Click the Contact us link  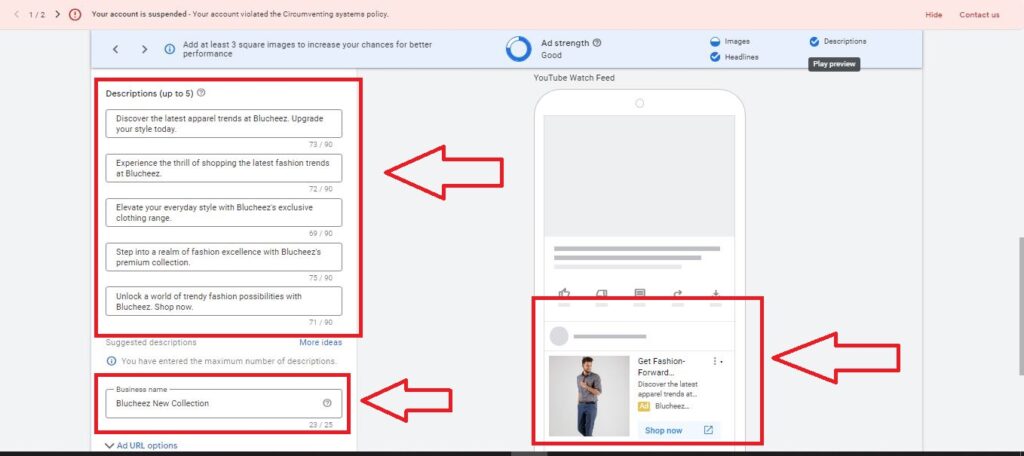tap(979, 15)
